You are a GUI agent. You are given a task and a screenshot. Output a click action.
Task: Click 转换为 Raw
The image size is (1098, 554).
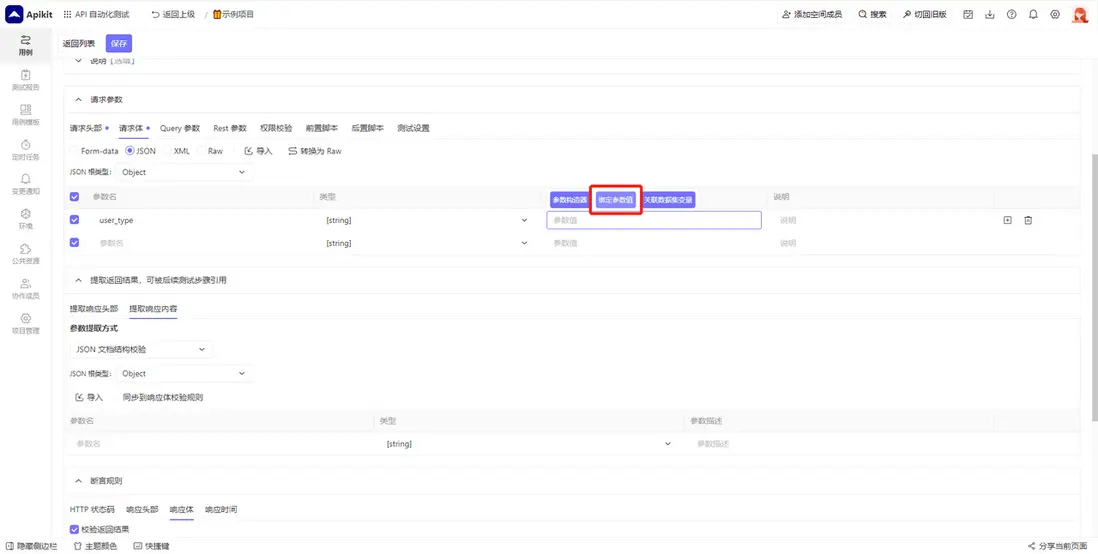(315, 151)
